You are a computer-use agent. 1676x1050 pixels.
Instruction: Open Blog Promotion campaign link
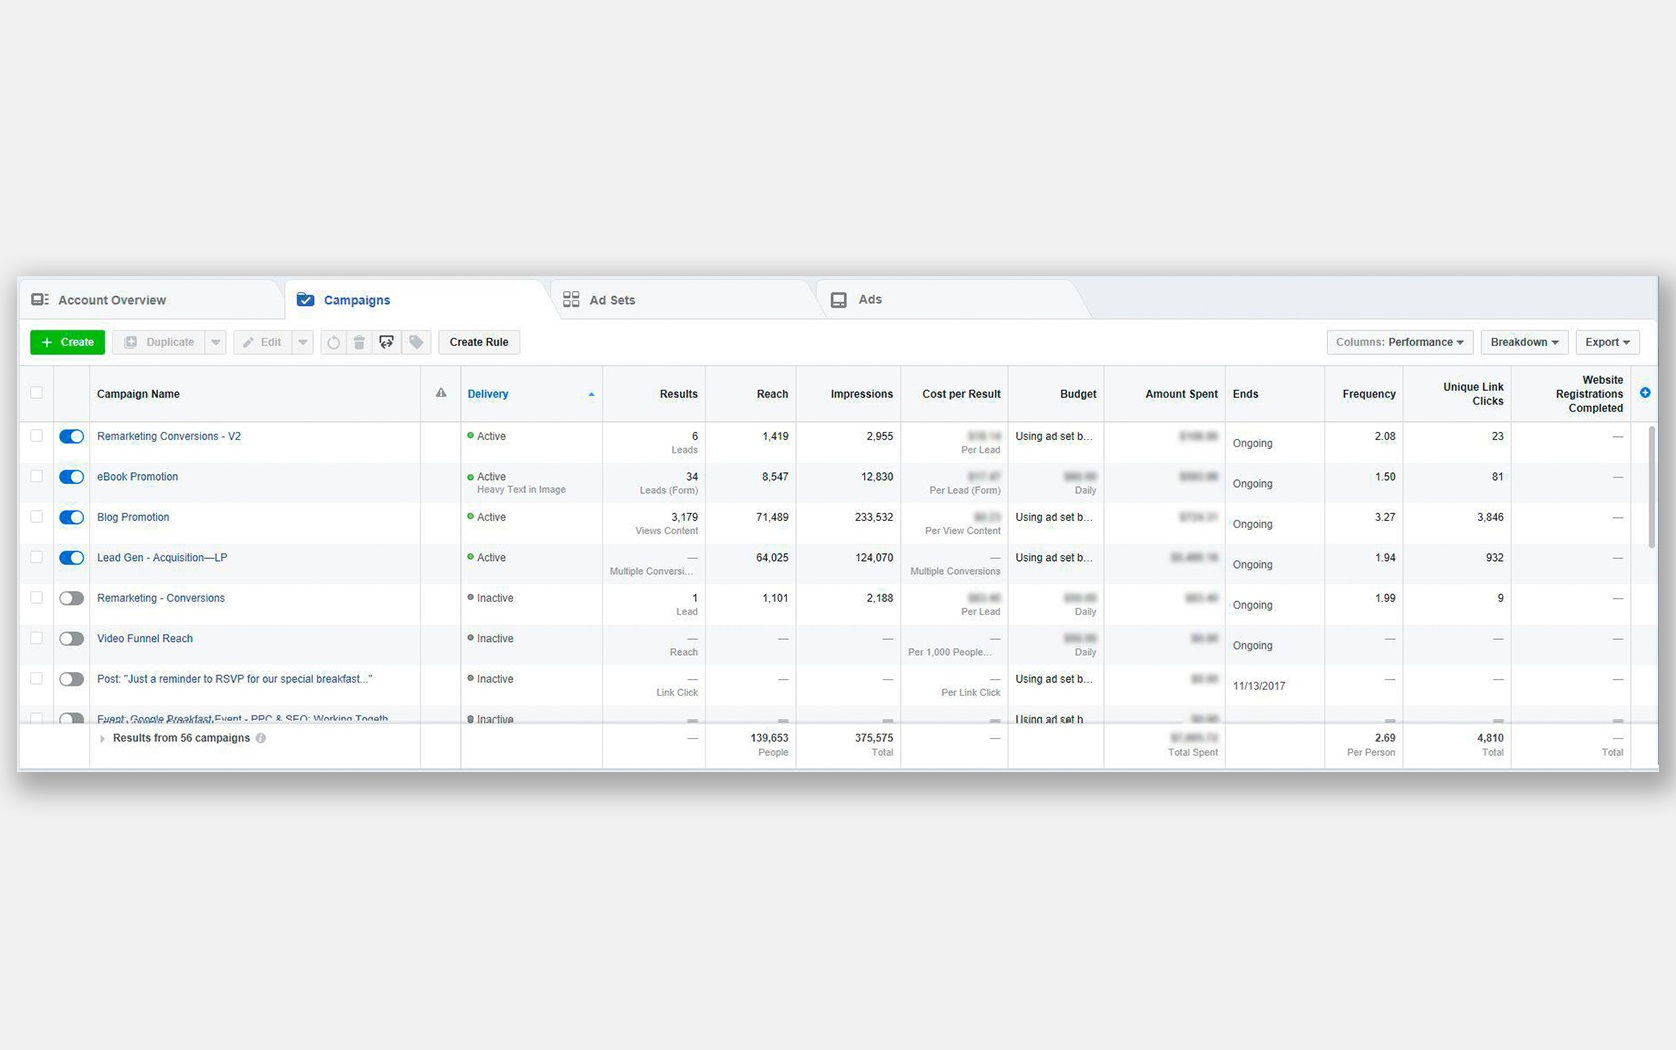[133, 517]
